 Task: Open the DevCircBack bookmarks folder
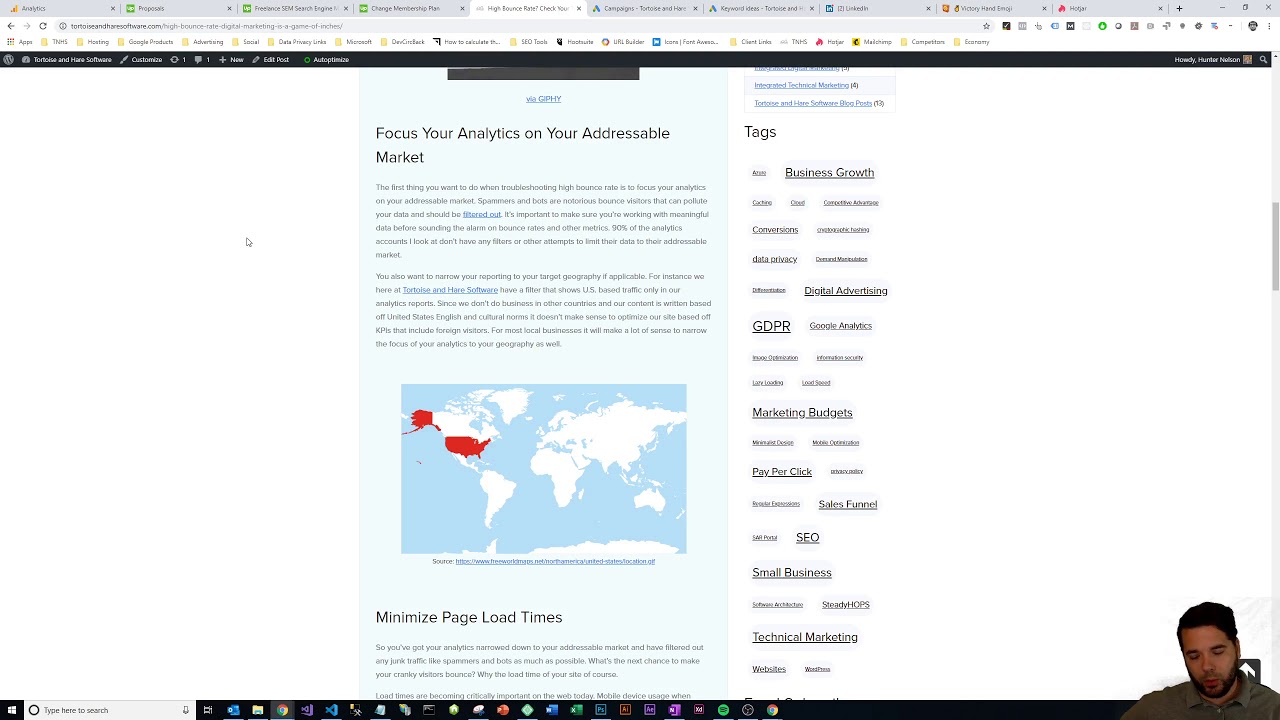tap(402, 42)
